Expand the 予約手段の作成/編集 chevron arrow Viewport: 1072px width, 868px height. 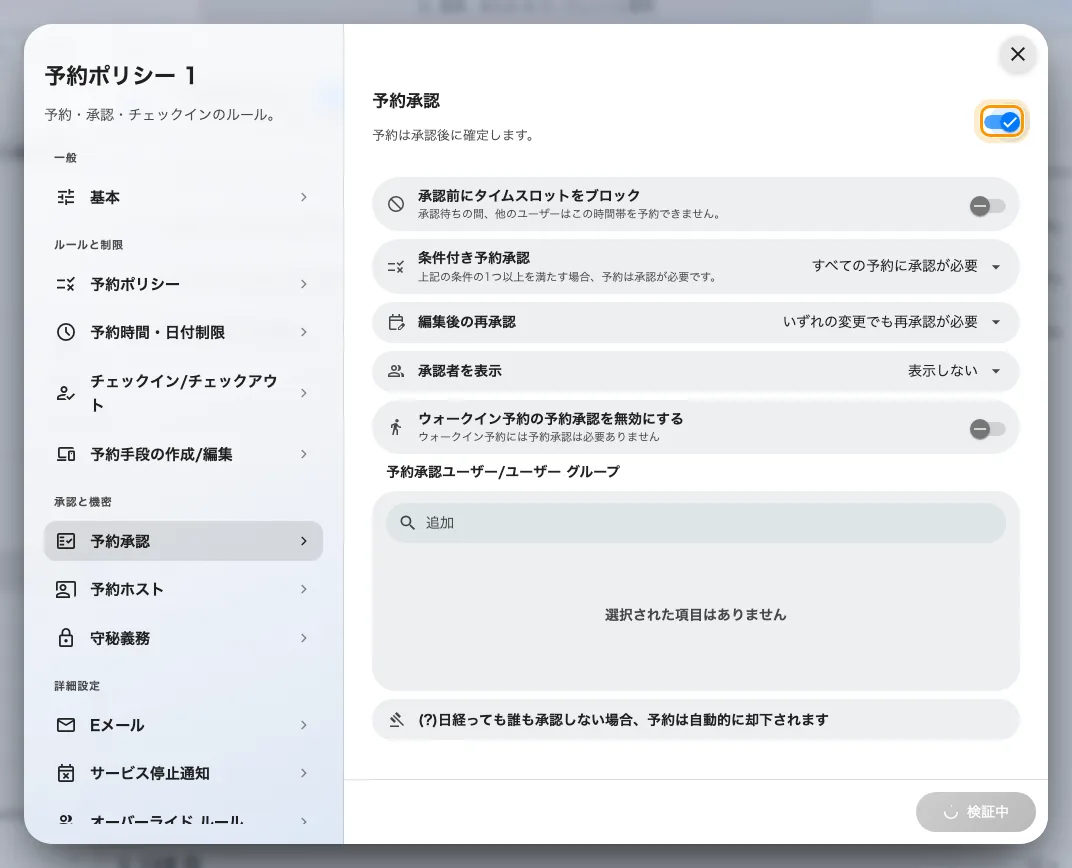click(304, 454)
